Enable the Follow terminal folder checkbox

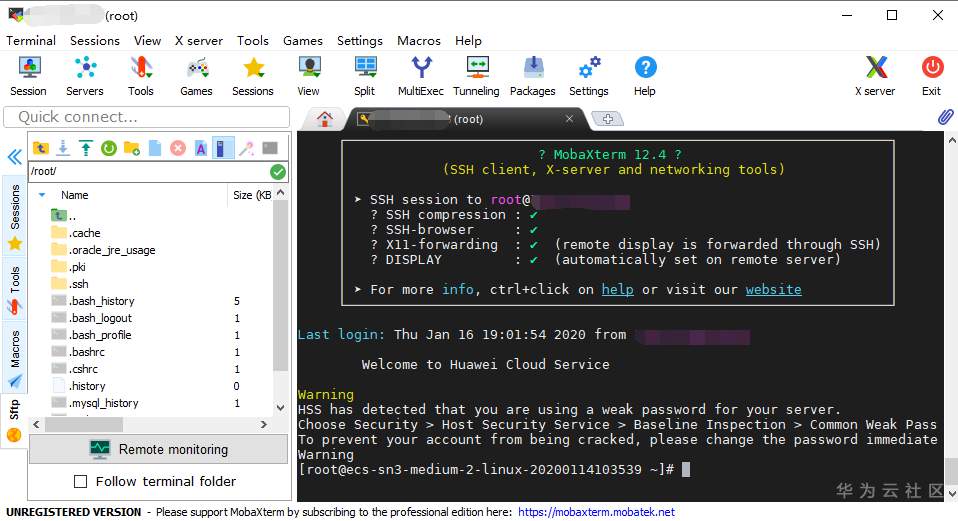(x=80, y=481)
